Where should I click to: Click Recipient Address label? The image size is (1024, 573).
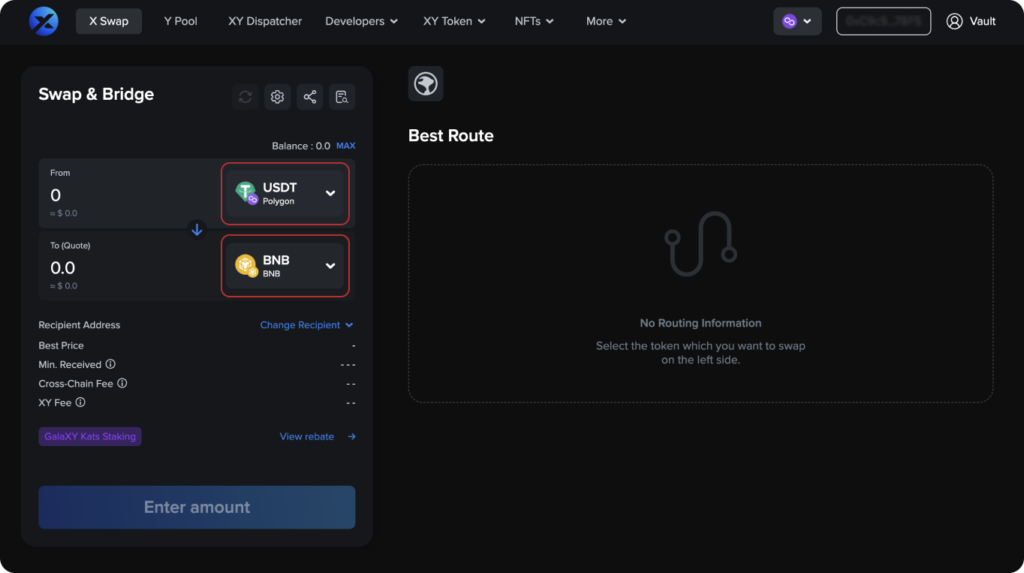[x=79, y=325]
